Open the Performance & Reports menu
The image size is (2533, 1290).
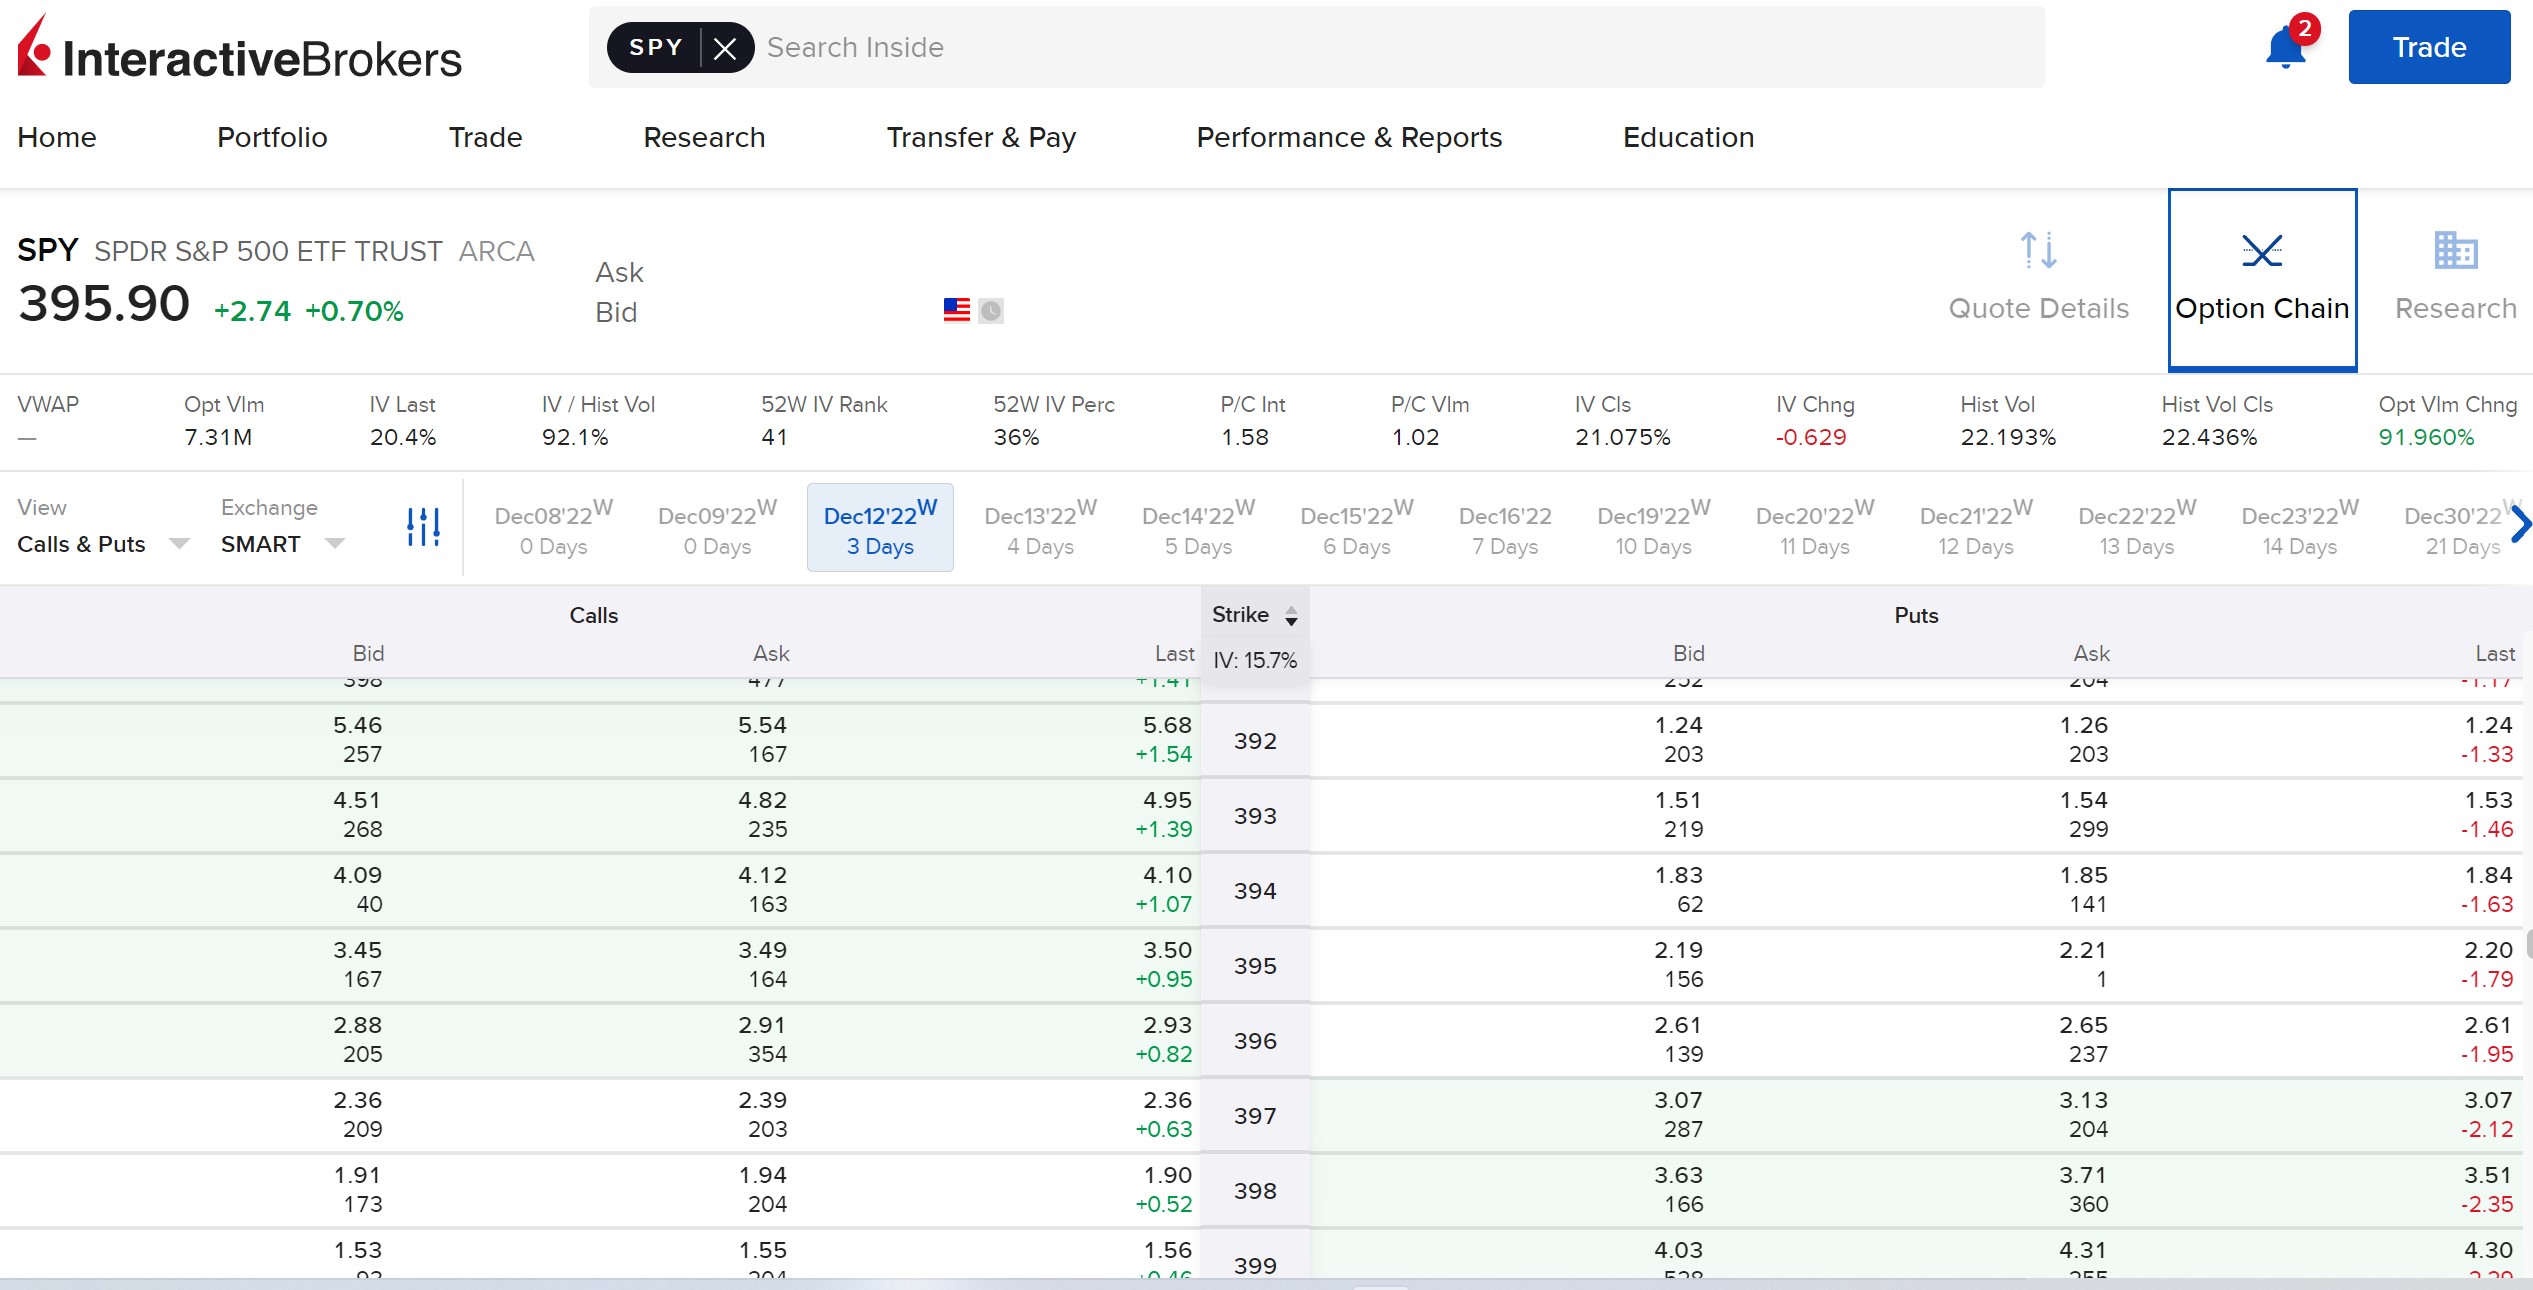coord(1349,137)
